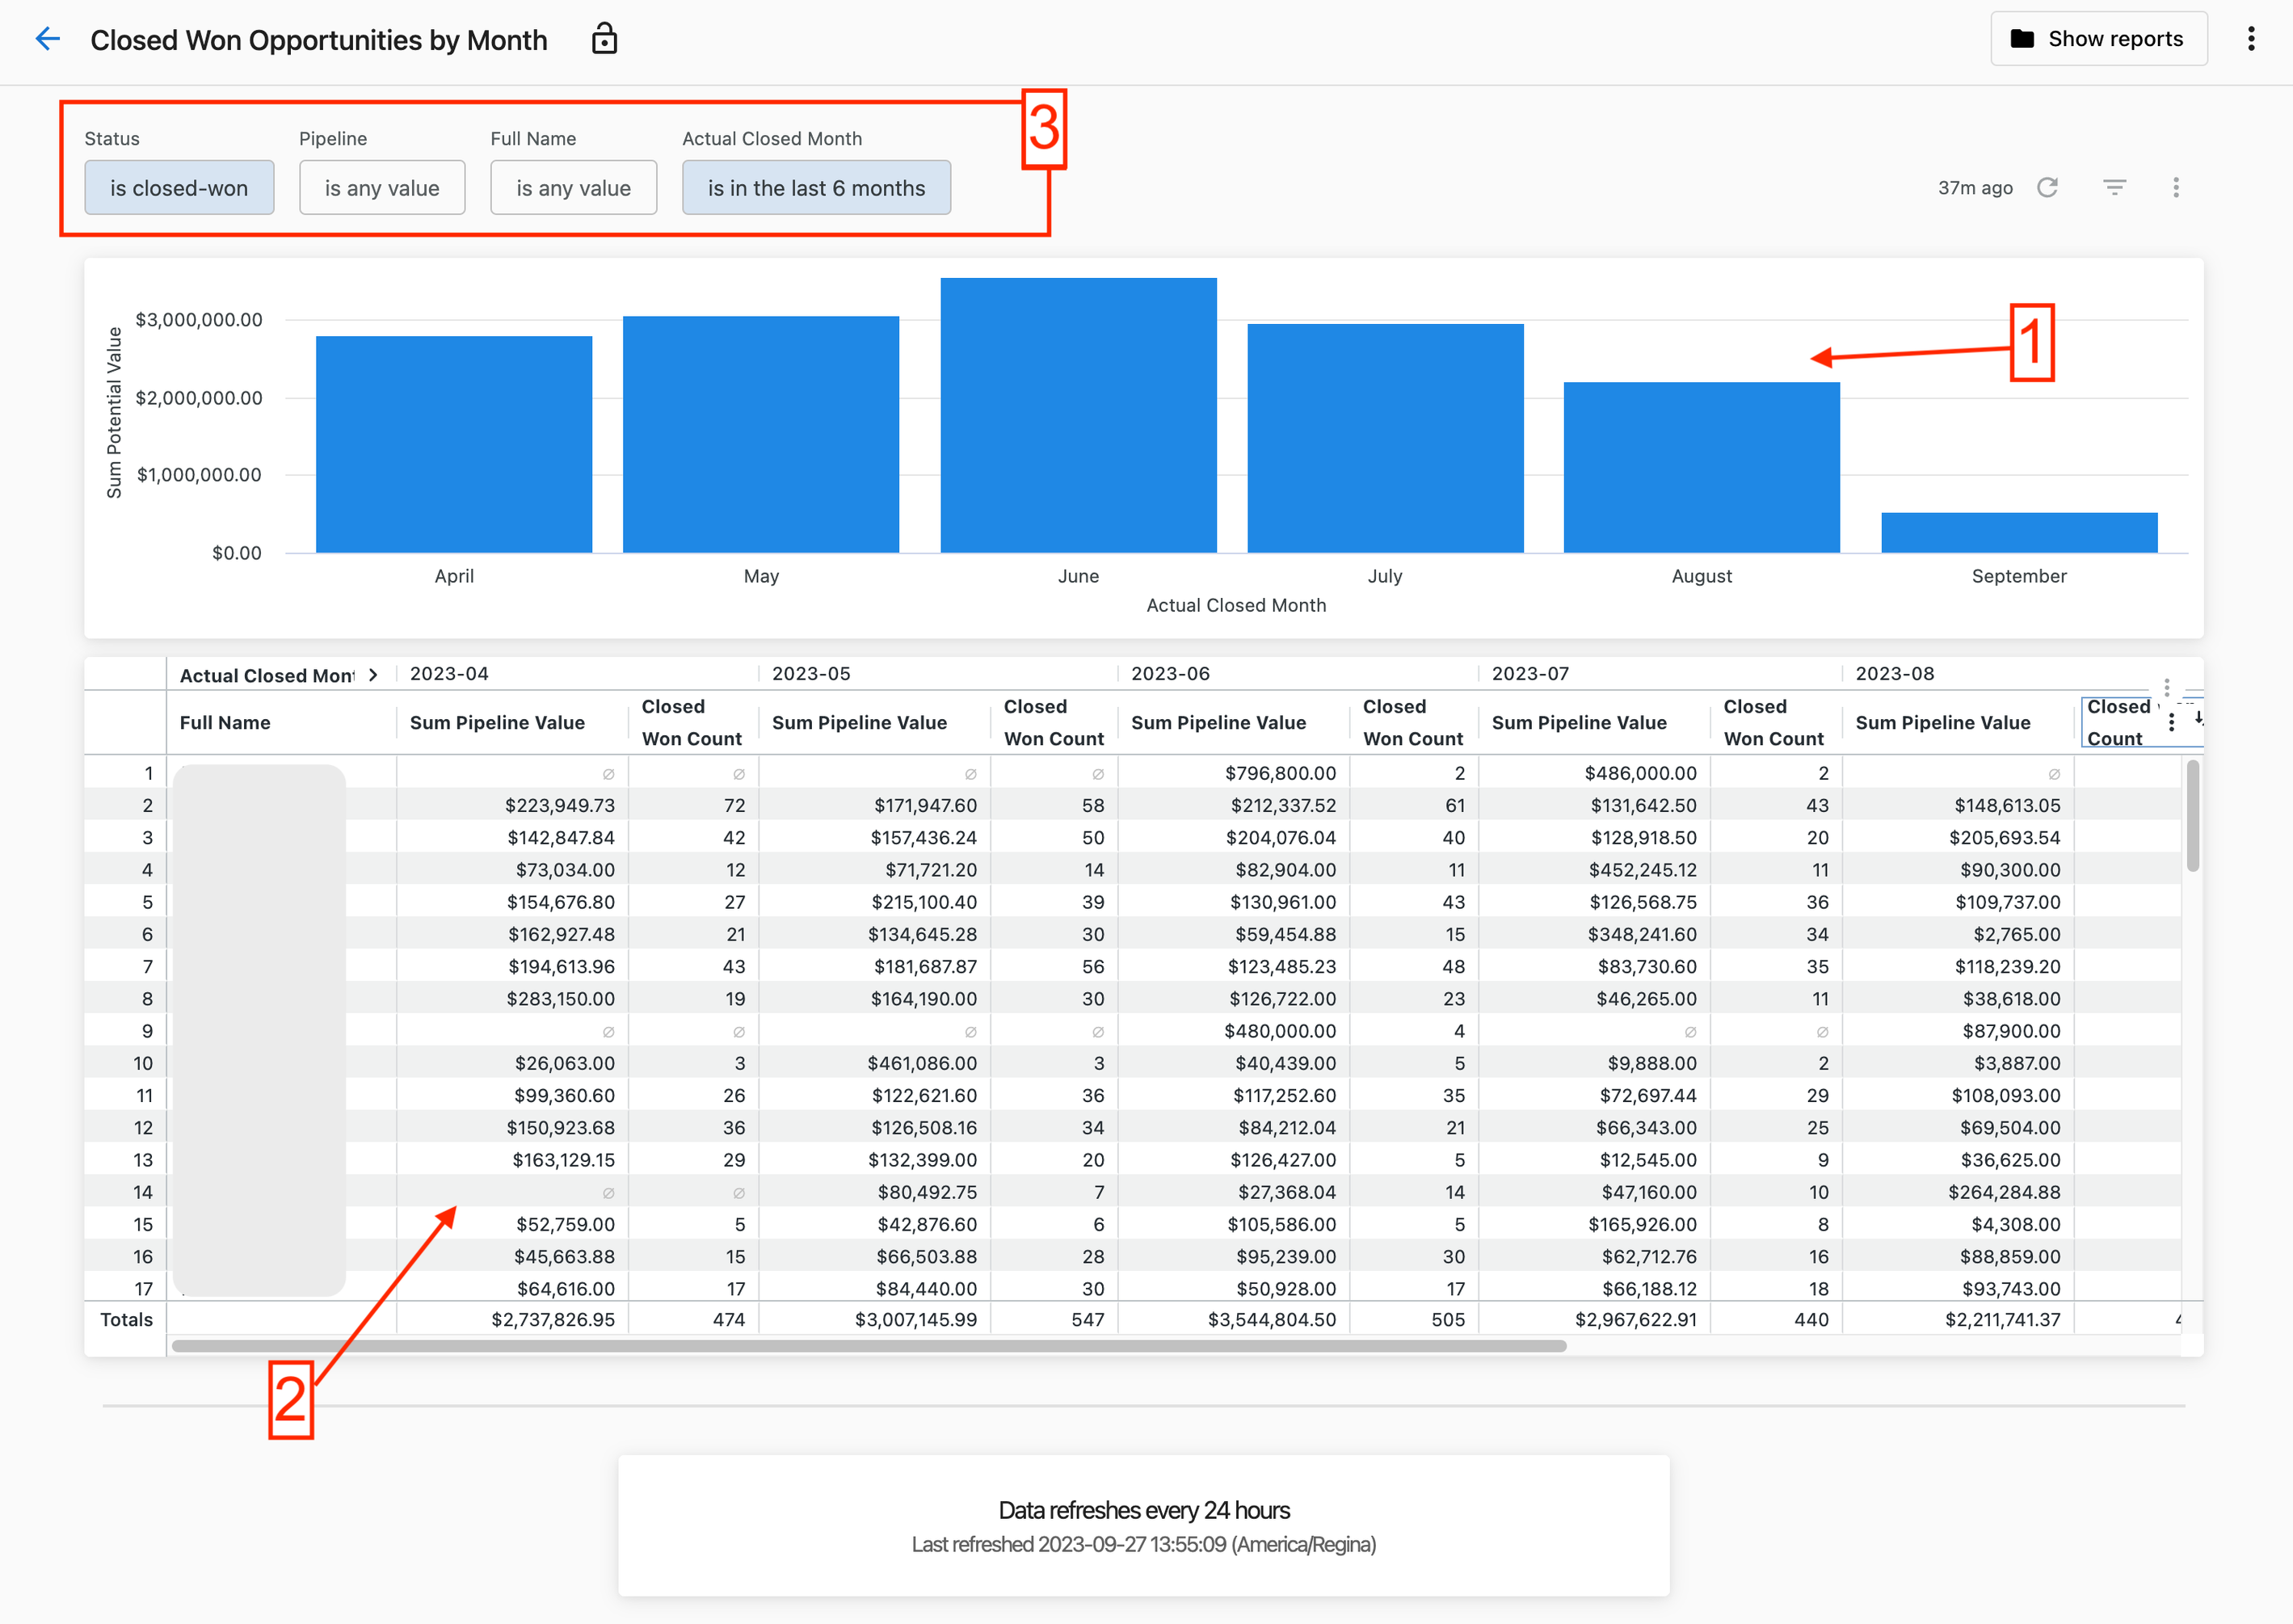Click the July bar in chart
Viewport: 2293px width, 1624px height.
pos(1385,438)
